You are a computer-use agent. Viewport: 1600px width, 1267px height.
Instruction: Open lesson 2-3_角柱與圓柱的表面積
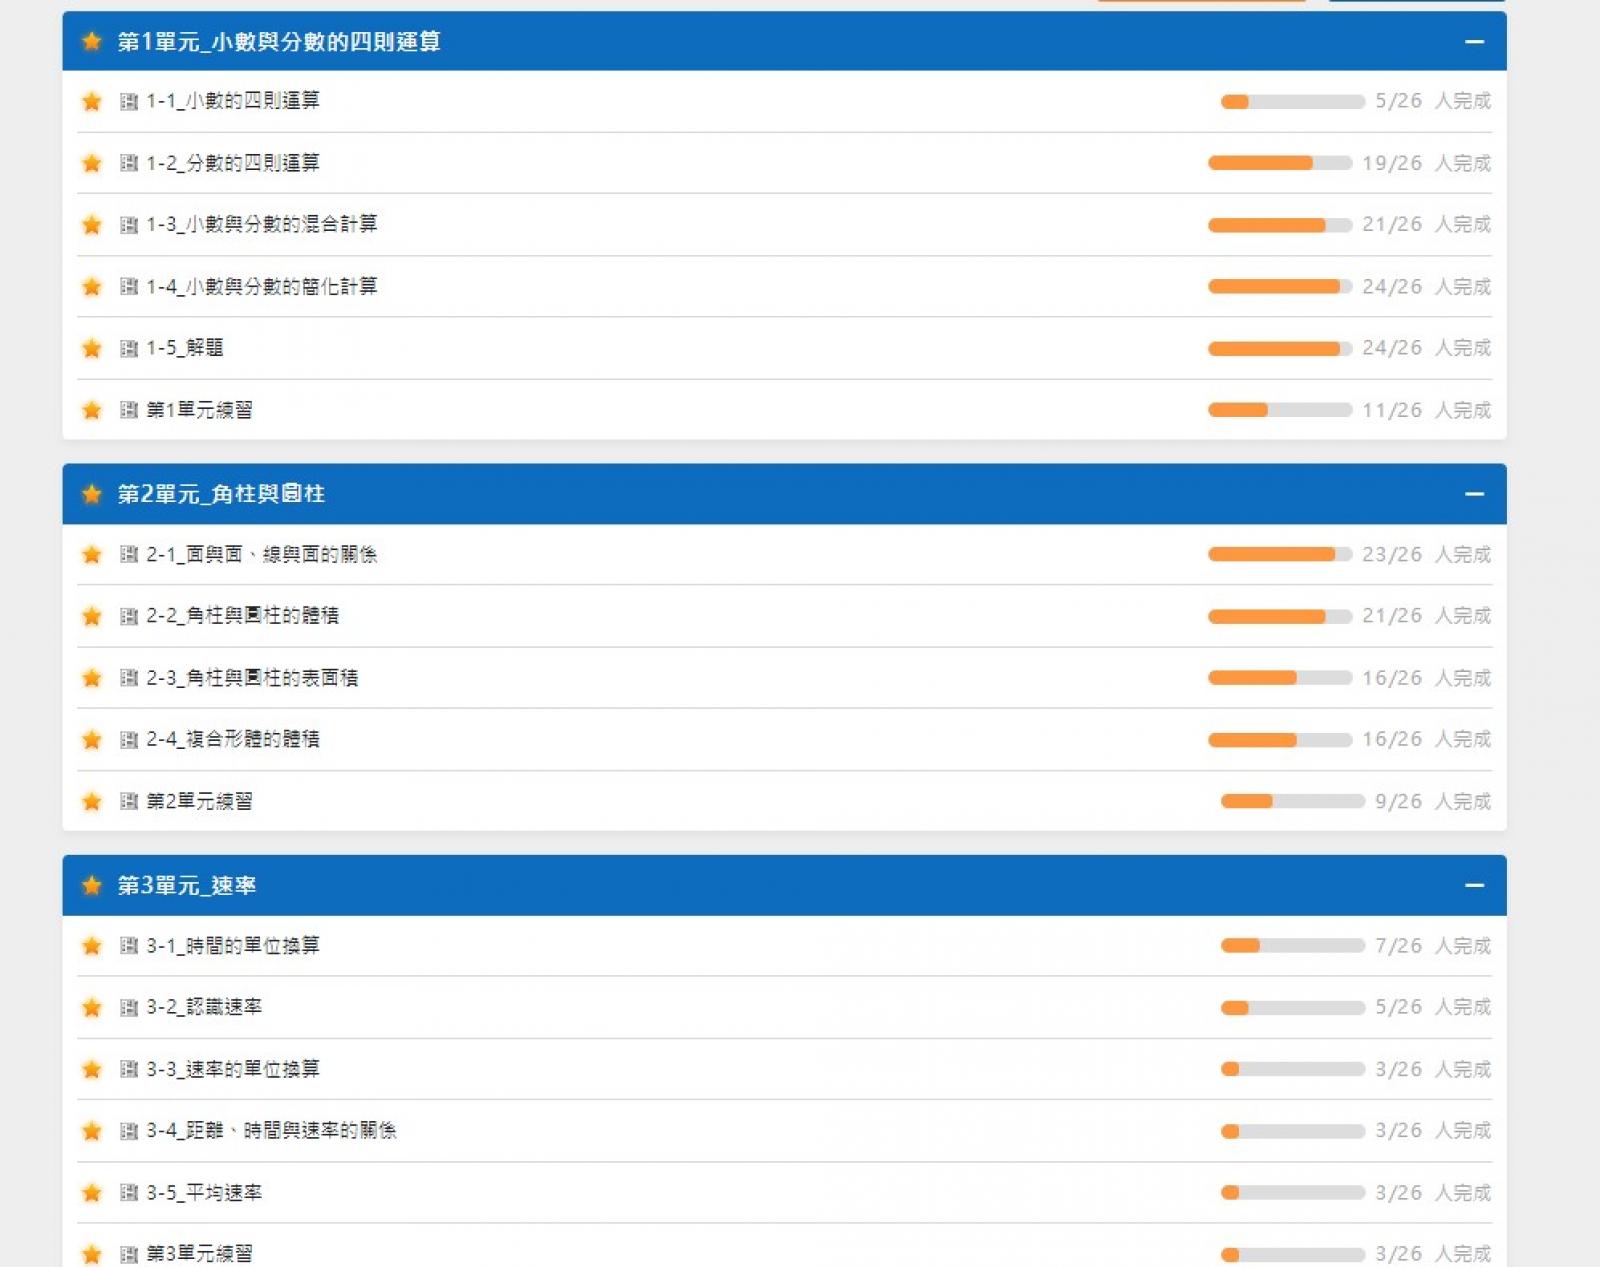click(251, 678)
